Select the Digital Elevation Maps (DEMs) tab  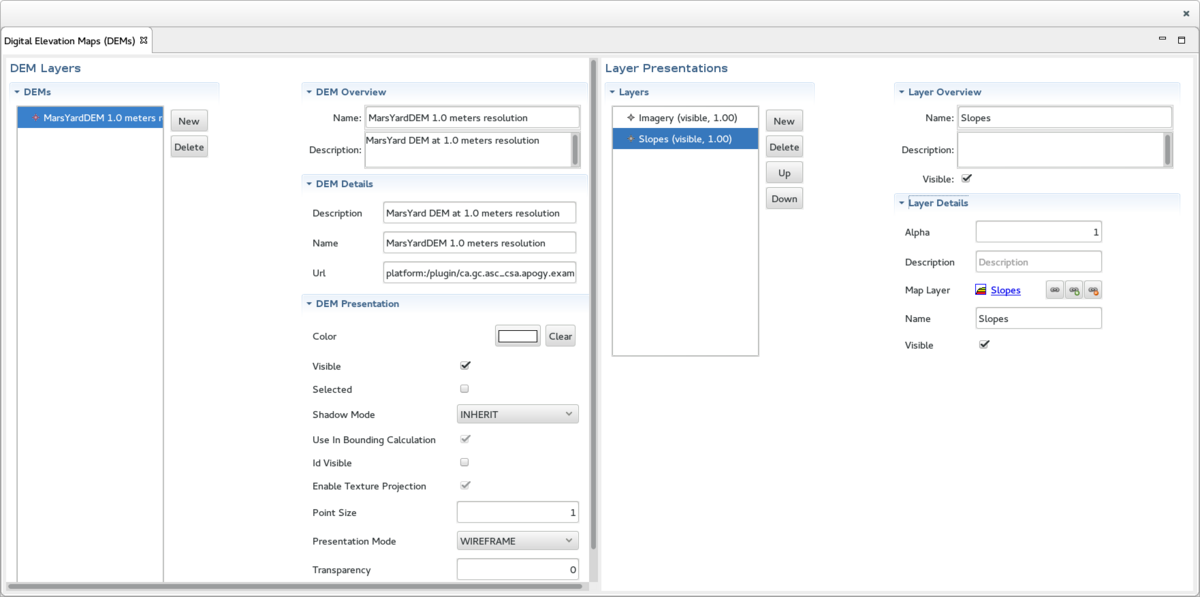point(70,40)
